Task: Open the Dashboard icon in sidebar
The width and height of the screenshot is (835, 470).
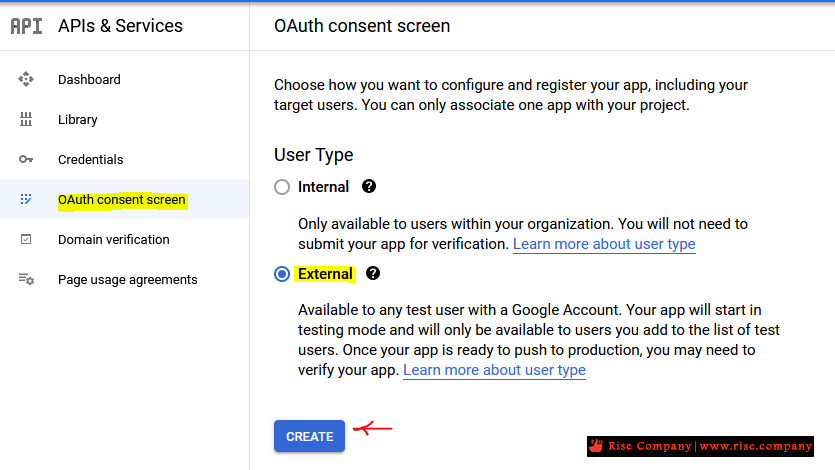Action: 26,79
